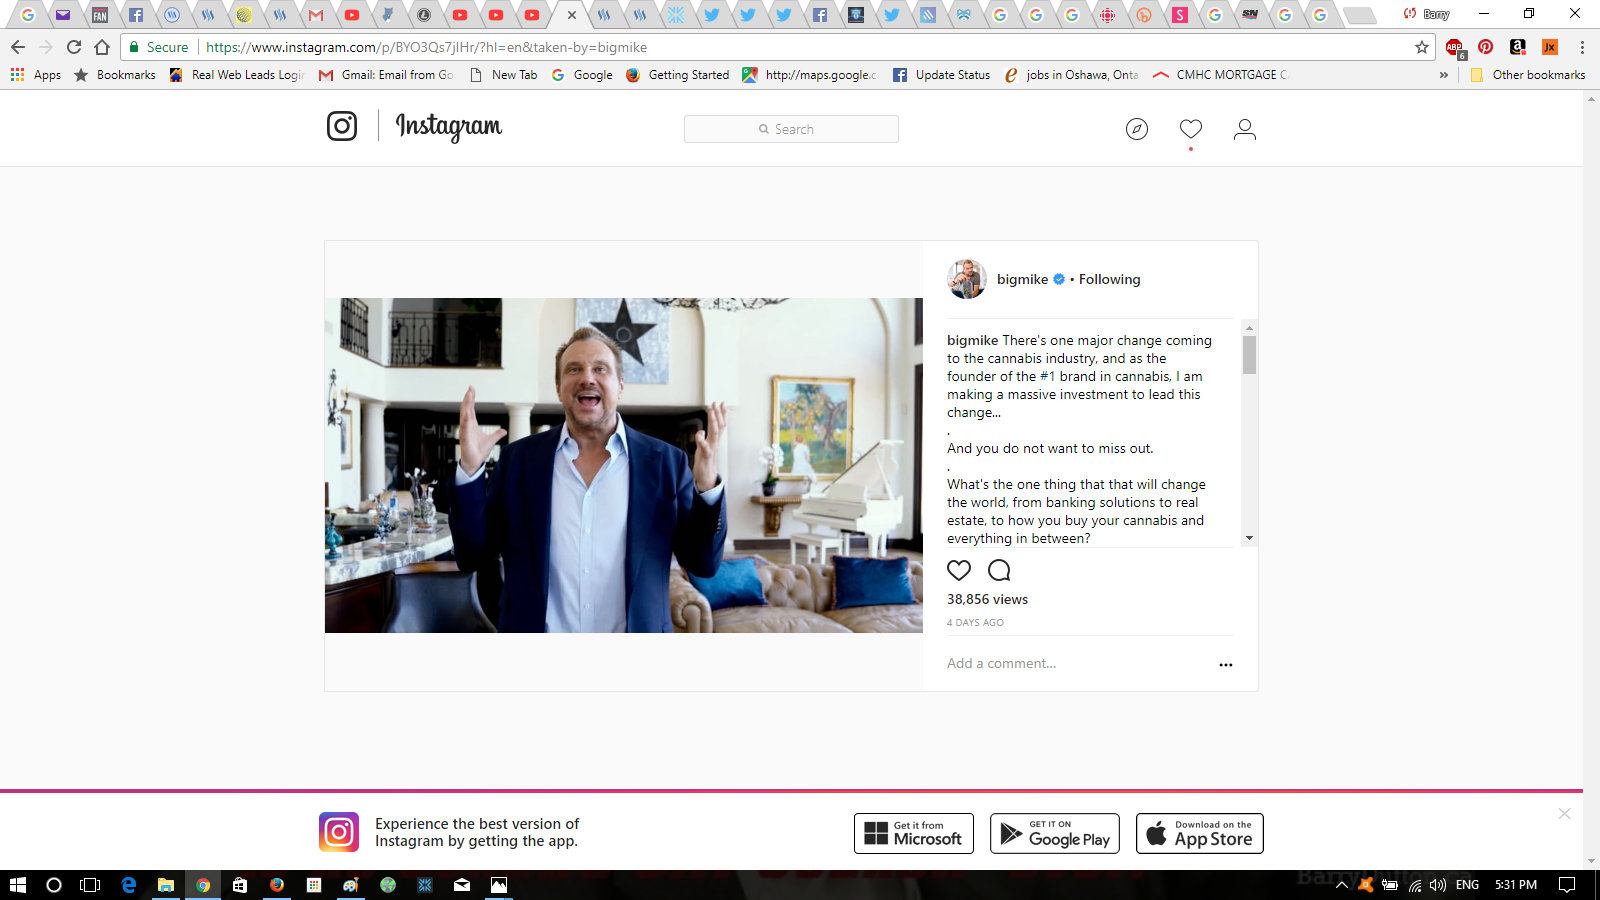Click the Add a comment field
The height and width of the screenshot is (900, 1600).
[1076, 663]
